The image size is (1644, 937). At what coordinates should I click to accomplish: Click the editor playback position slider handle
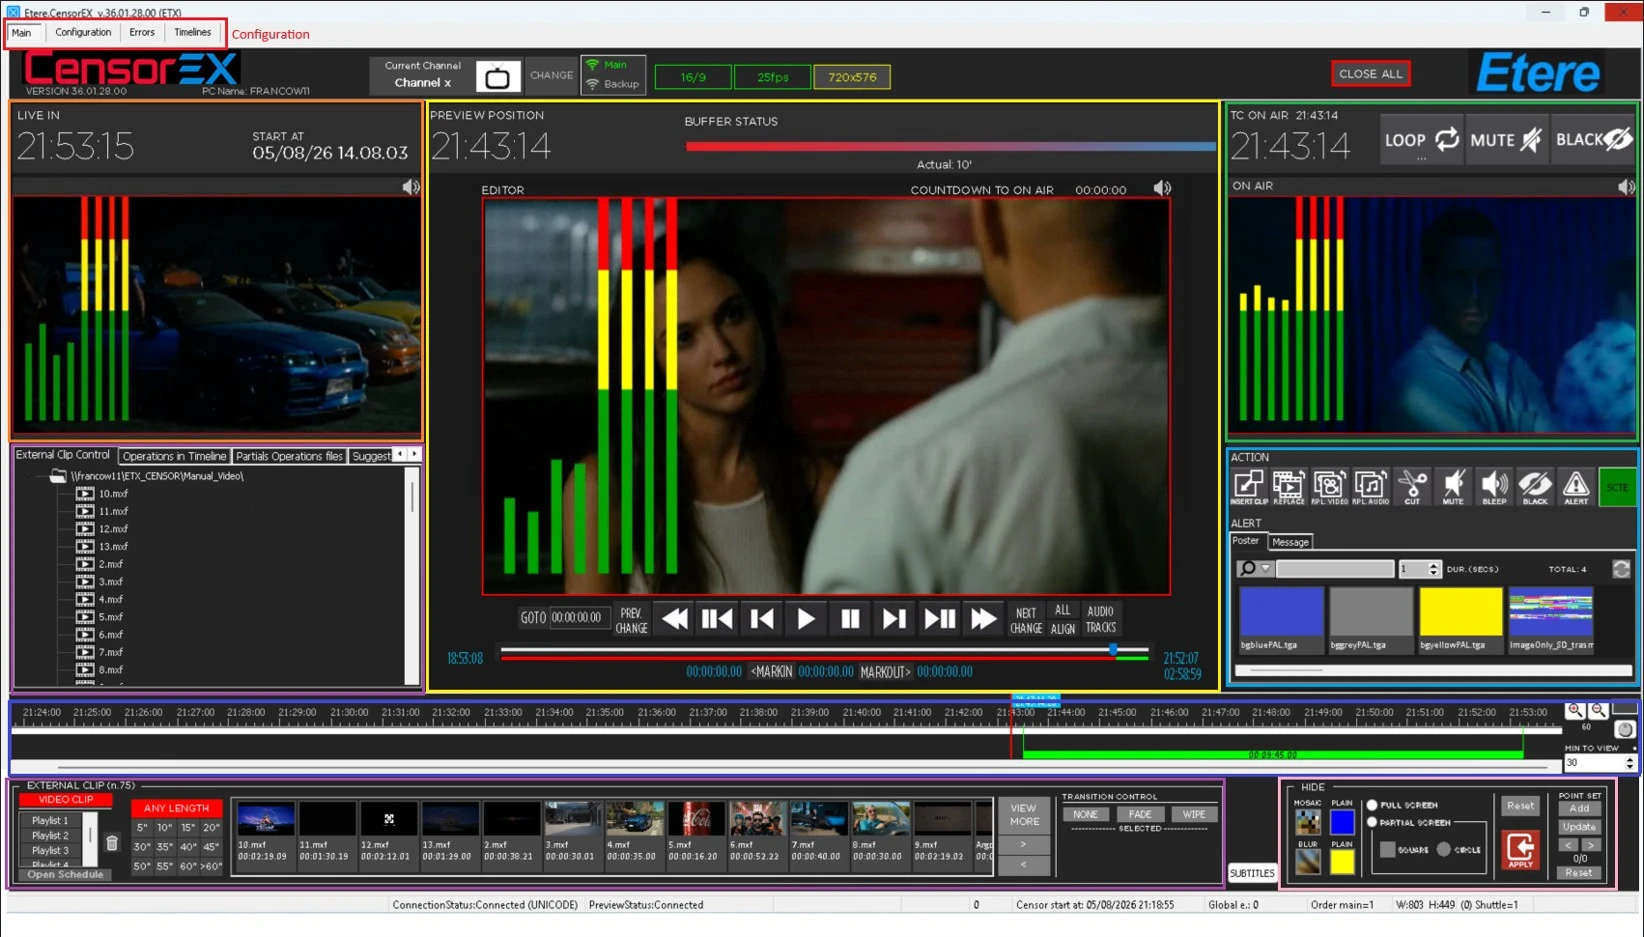1113,651
